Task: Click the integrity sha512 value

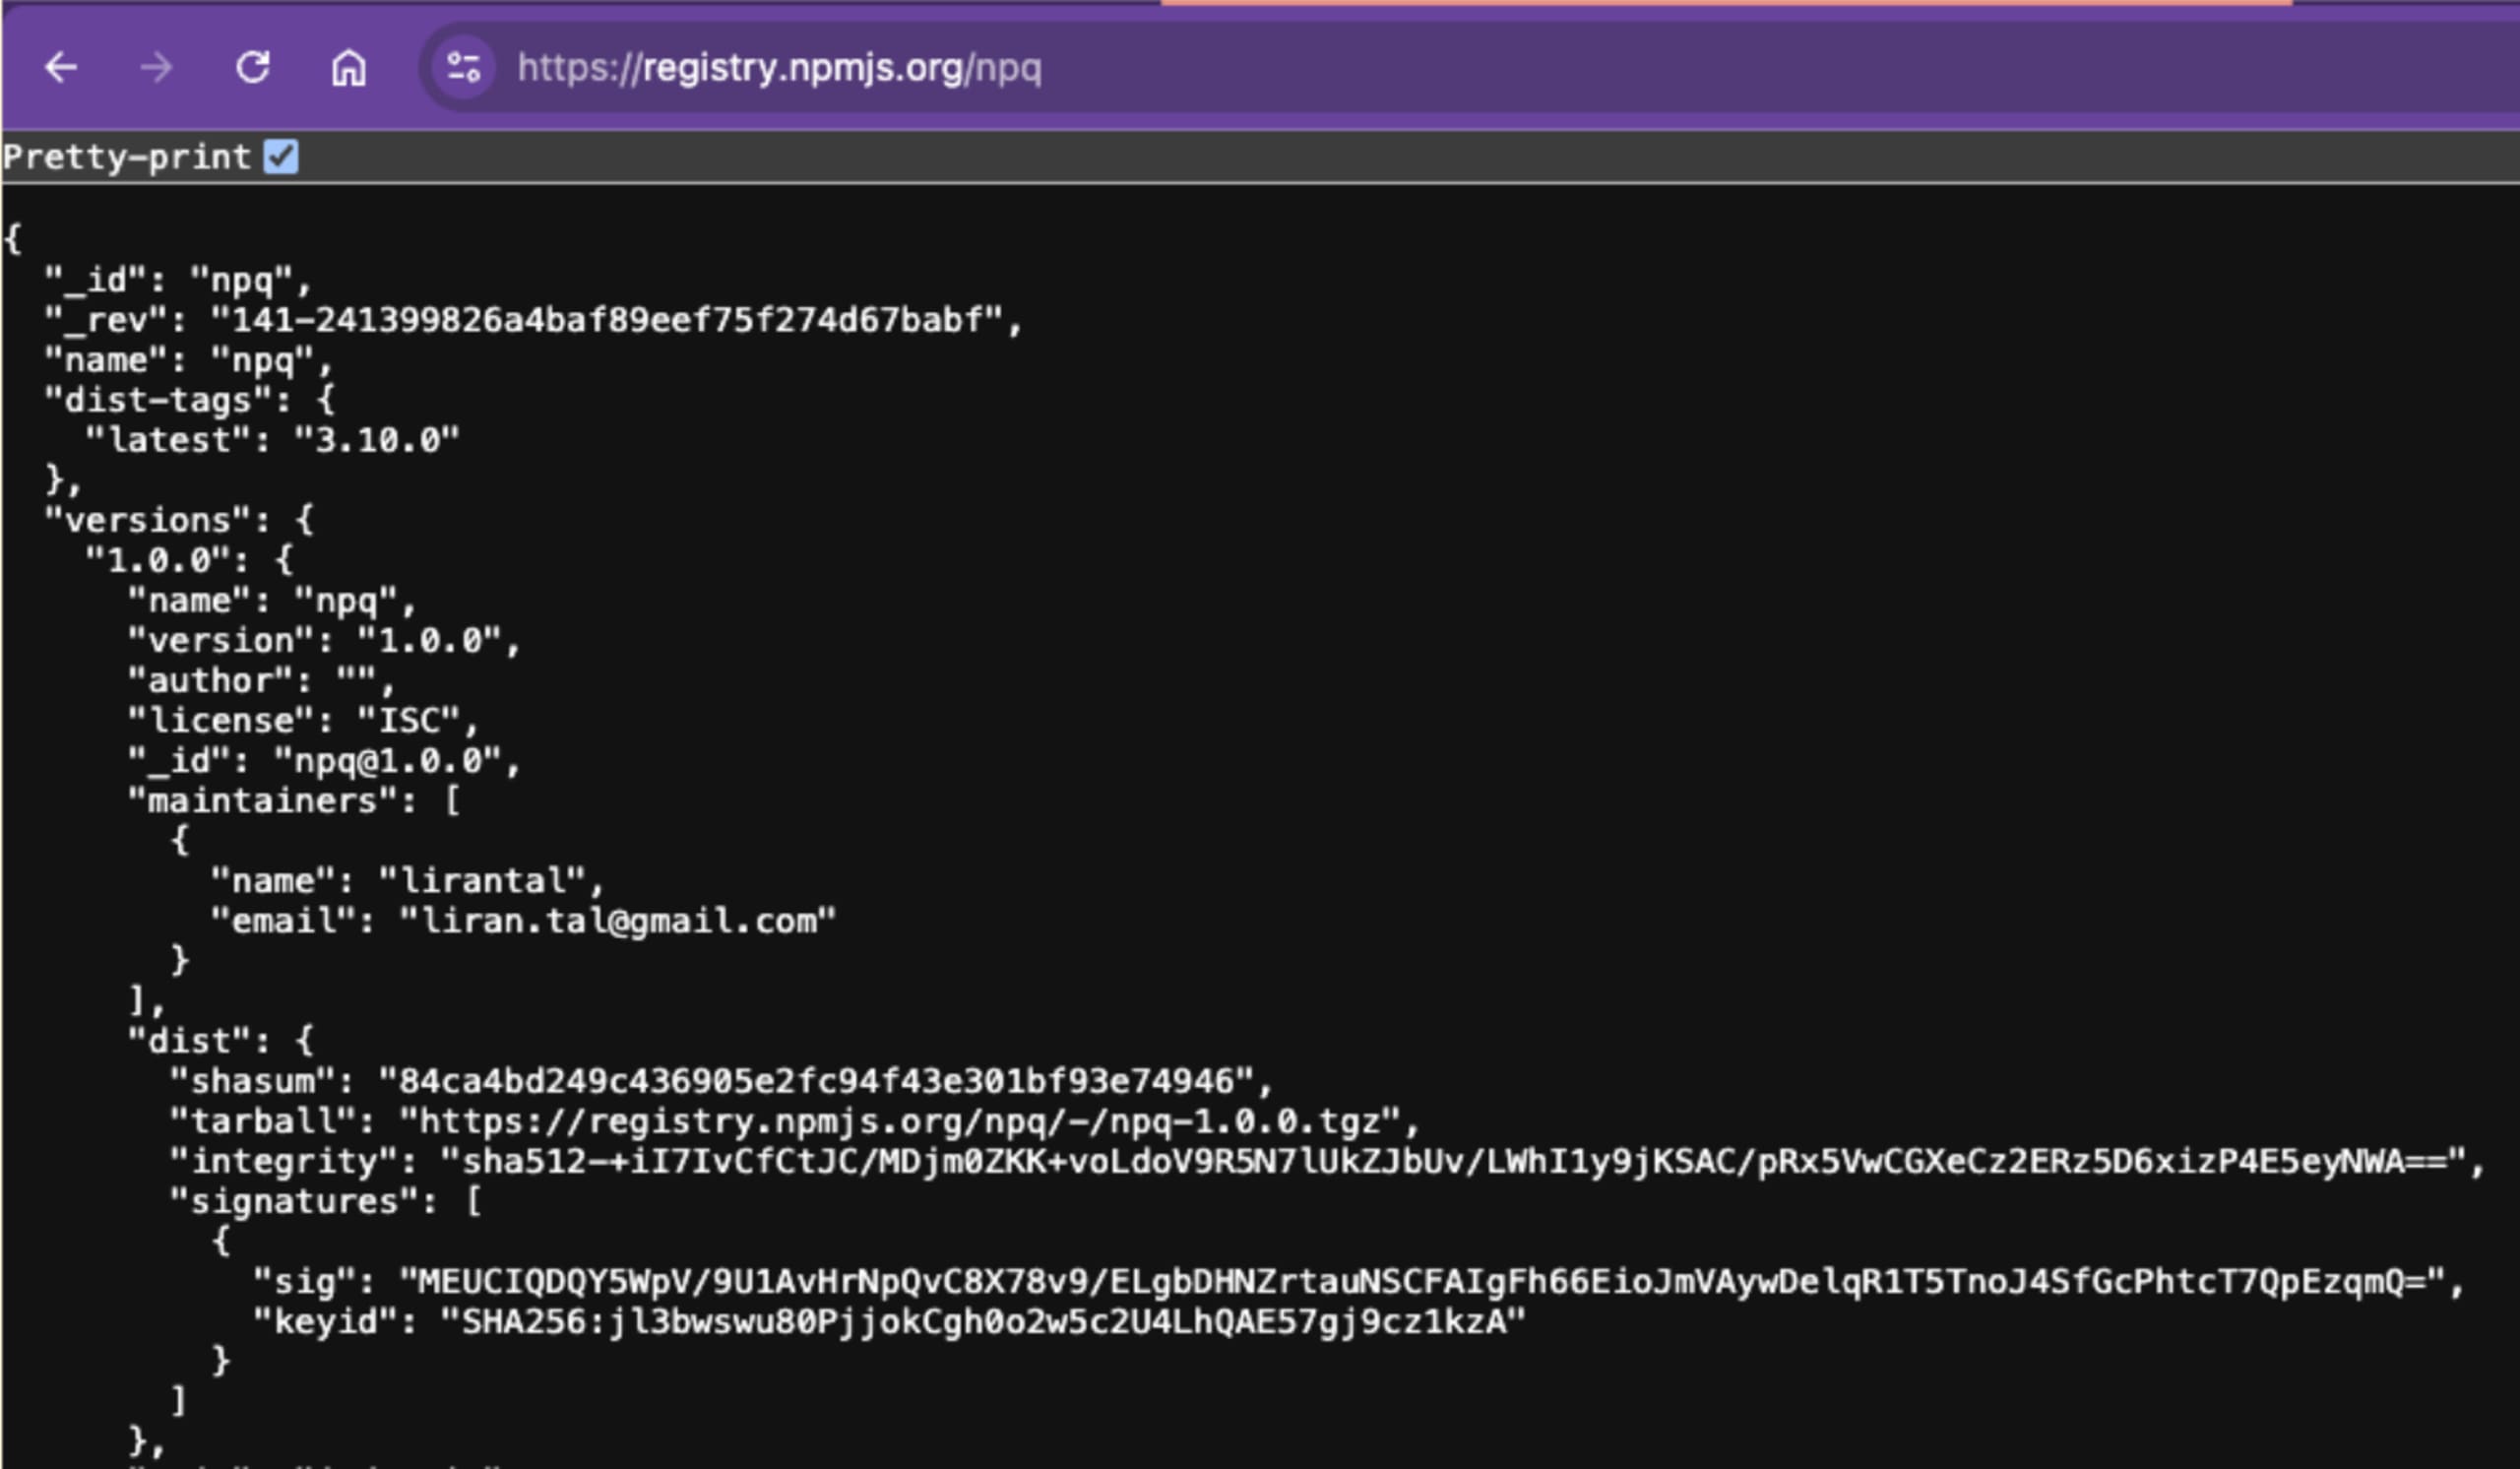Action: click(x=1452, y=1161)
